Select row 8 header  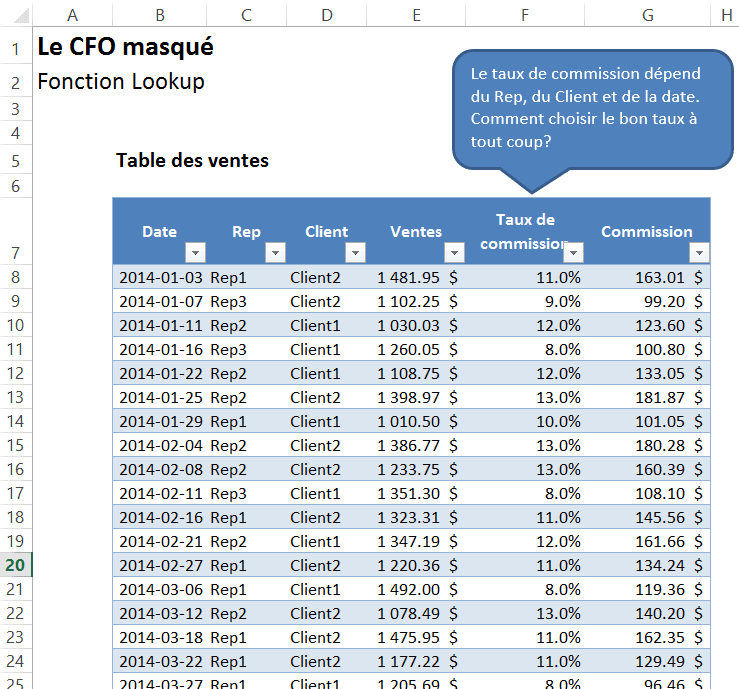pos(16,277)
